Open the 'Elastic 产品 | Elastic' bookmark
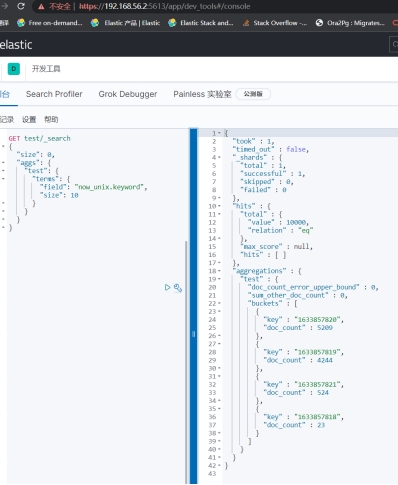The width and height of the screenshot is (398, 485). click(125, 23)
